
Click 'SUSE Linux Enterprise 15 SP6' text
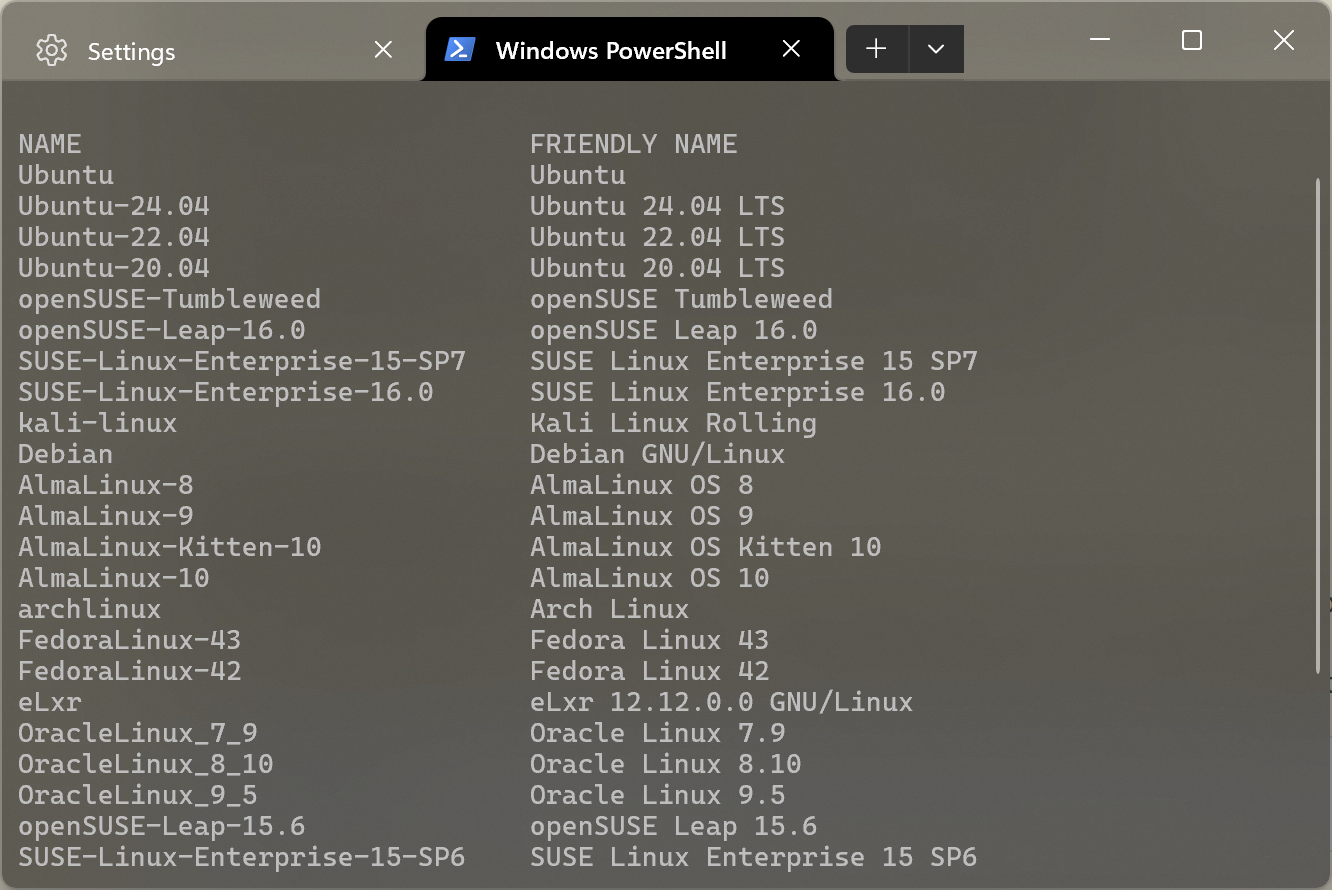click(754, 857)
